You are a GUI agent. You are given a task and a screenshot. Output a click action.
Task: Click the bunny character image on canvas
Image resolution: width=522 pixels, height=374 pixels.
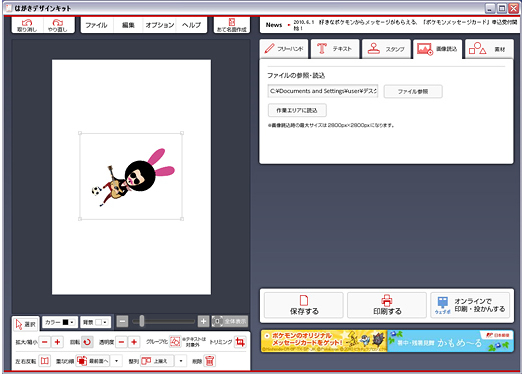[133, 178]
